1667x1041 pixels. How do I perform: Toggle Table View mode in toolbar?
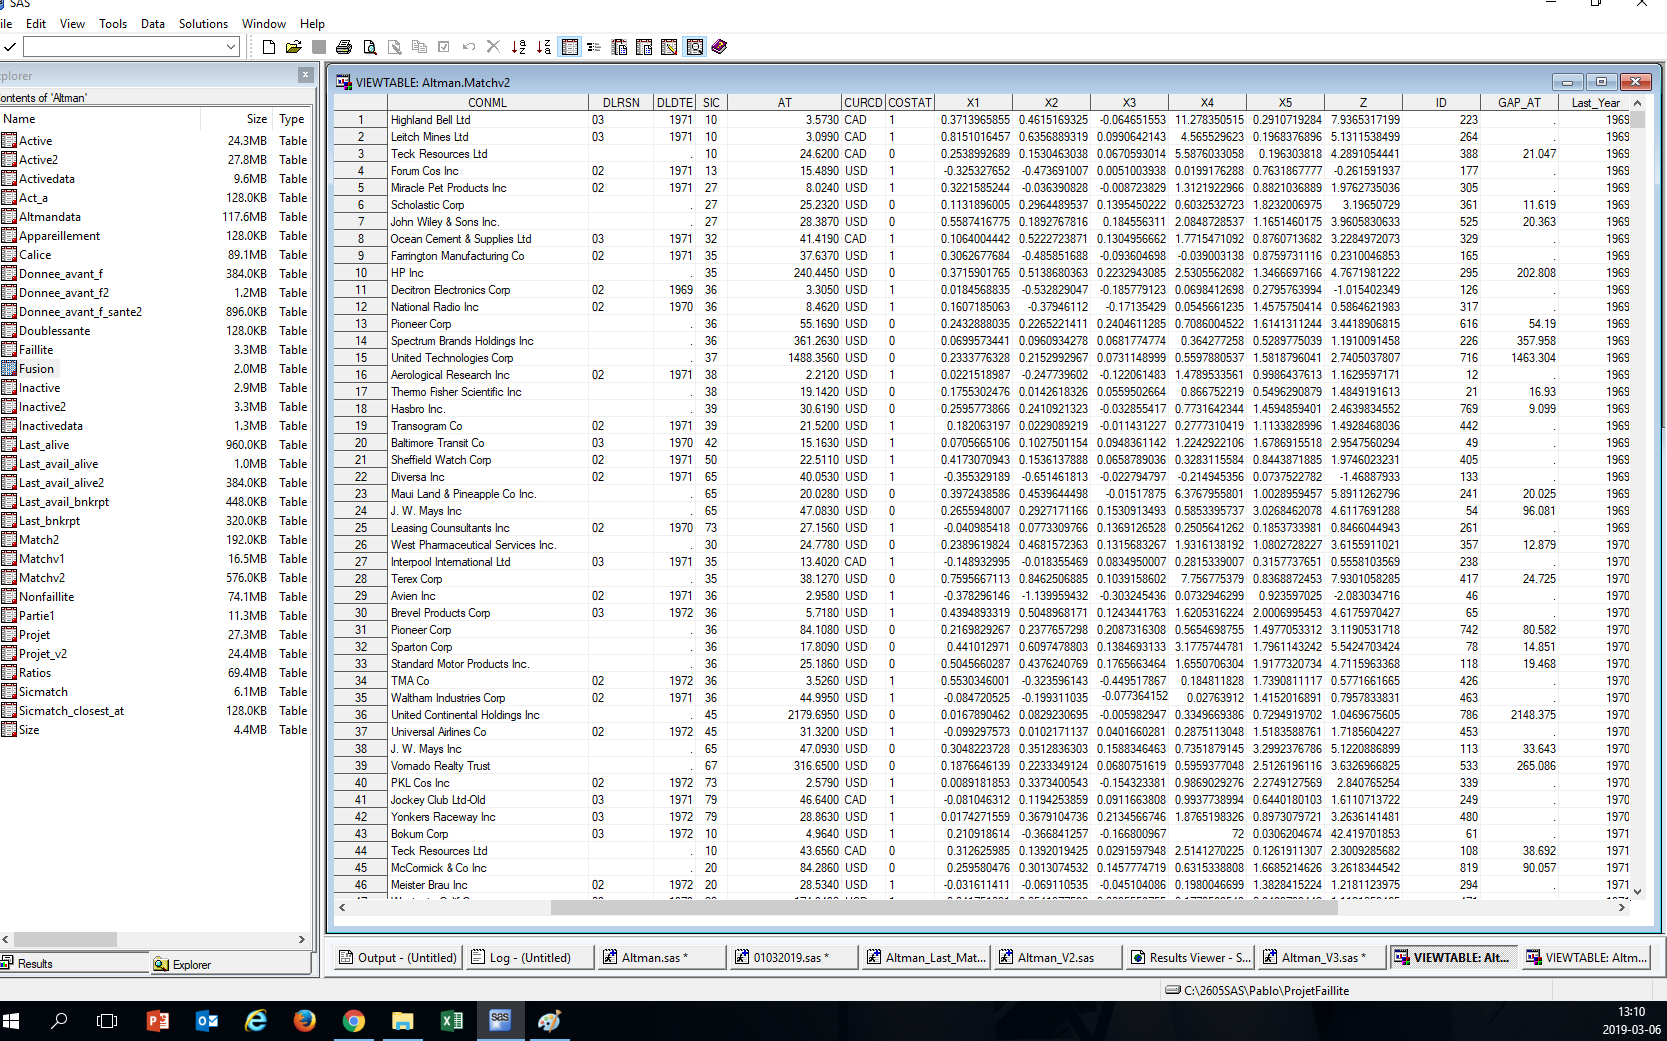coord(570,47)
